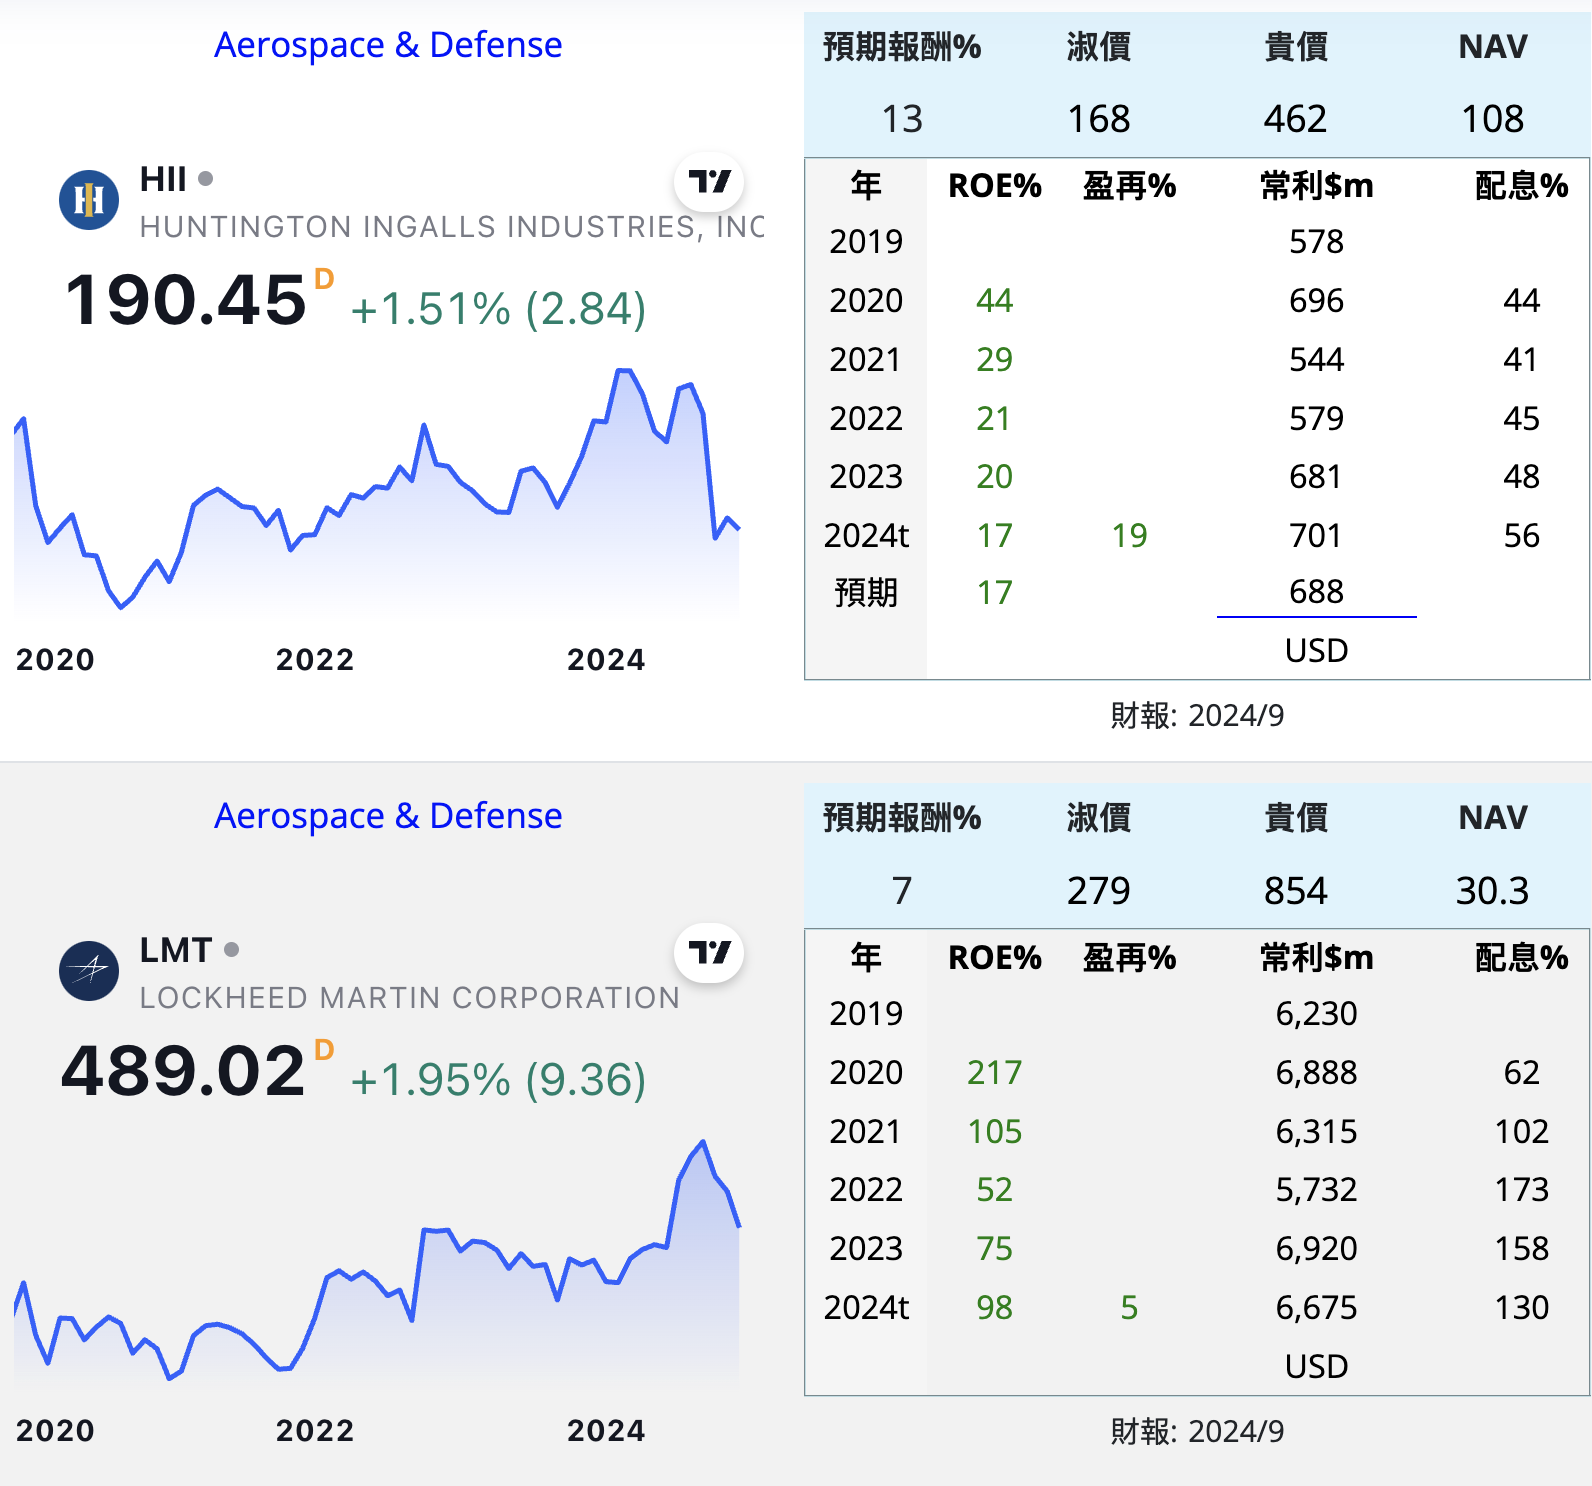Open the Aerospace & Defense link above HII
Screen dimensions: 1592x1486
[x=388, y=45]
